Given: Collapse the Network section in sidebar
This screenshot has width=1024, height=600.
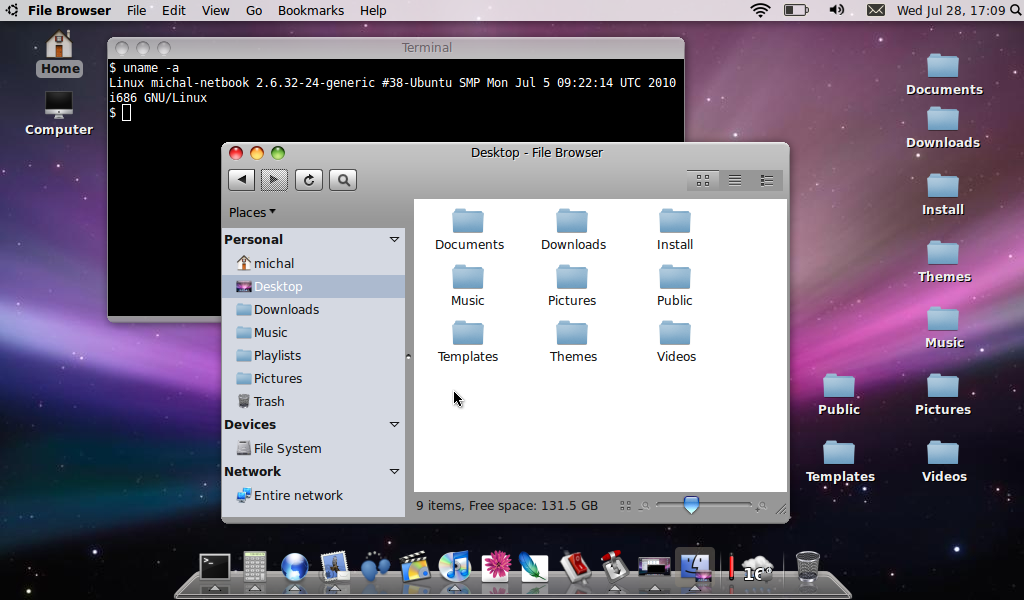Looking at the screenshot, I should [394, 471].
